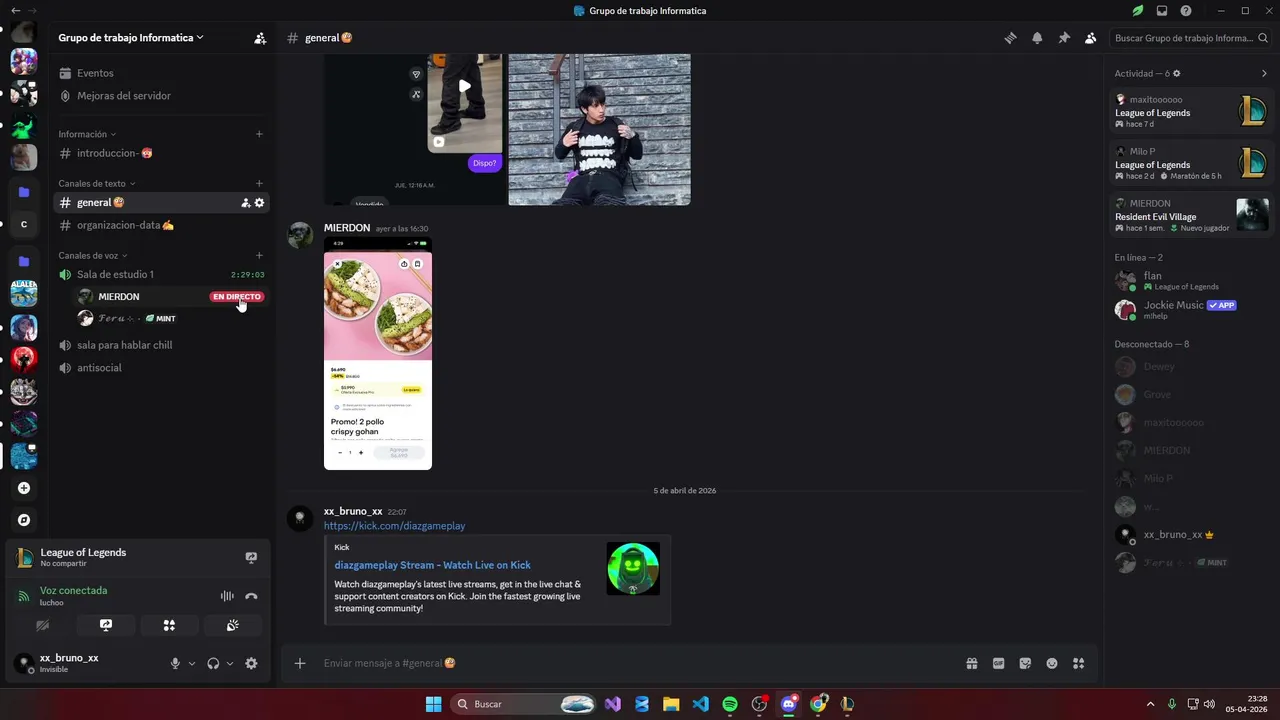Open the kick.com/diazgameplay link
This screenshot has width=1280, height=720.
[x=394, y=526]
